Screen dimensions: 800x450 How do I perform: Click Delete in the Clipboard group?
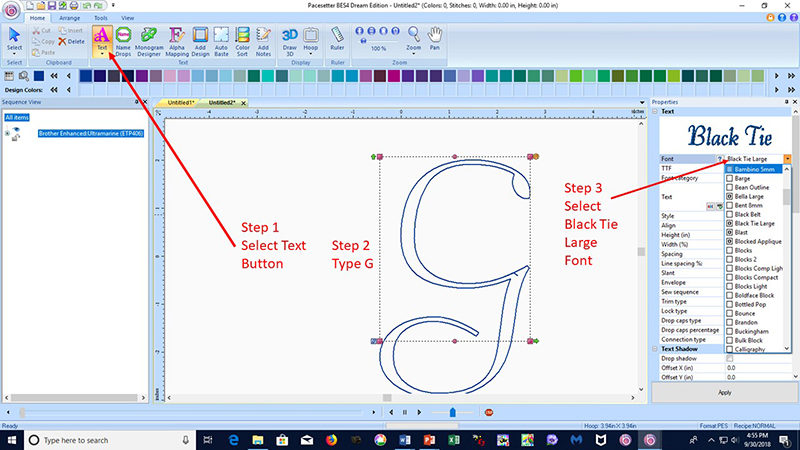[74, 42]
